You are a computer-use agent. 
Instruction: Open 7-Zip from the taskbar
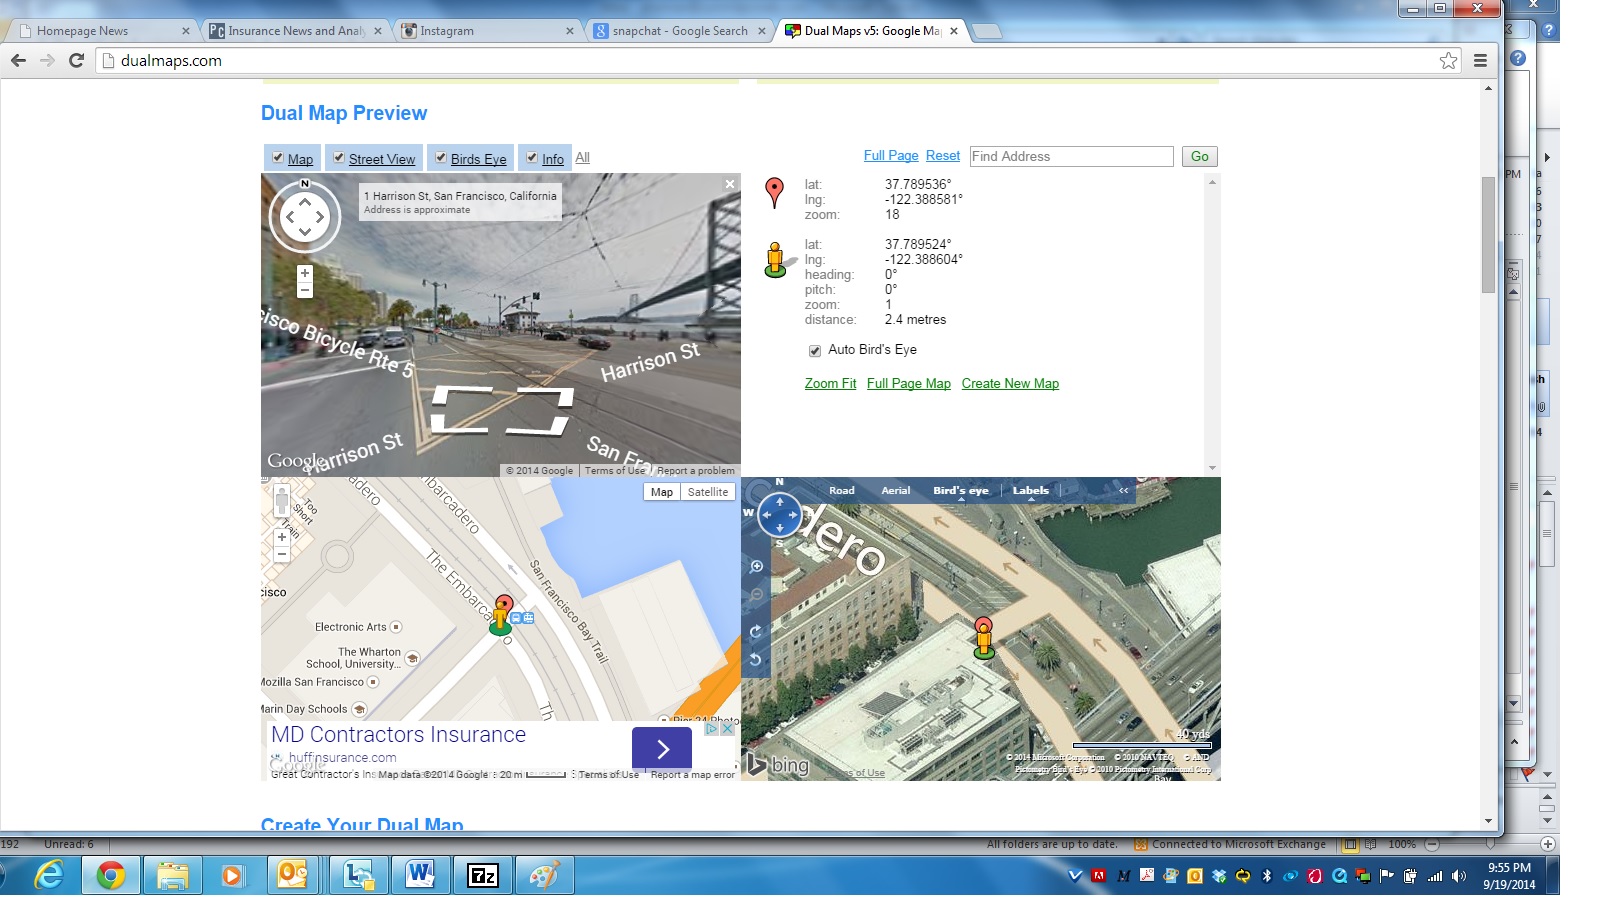point(483,876)
